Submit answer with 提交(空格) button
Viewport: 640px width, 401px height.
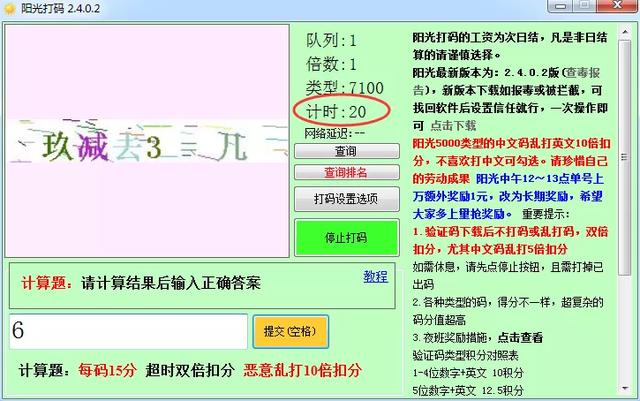(289, 331)
